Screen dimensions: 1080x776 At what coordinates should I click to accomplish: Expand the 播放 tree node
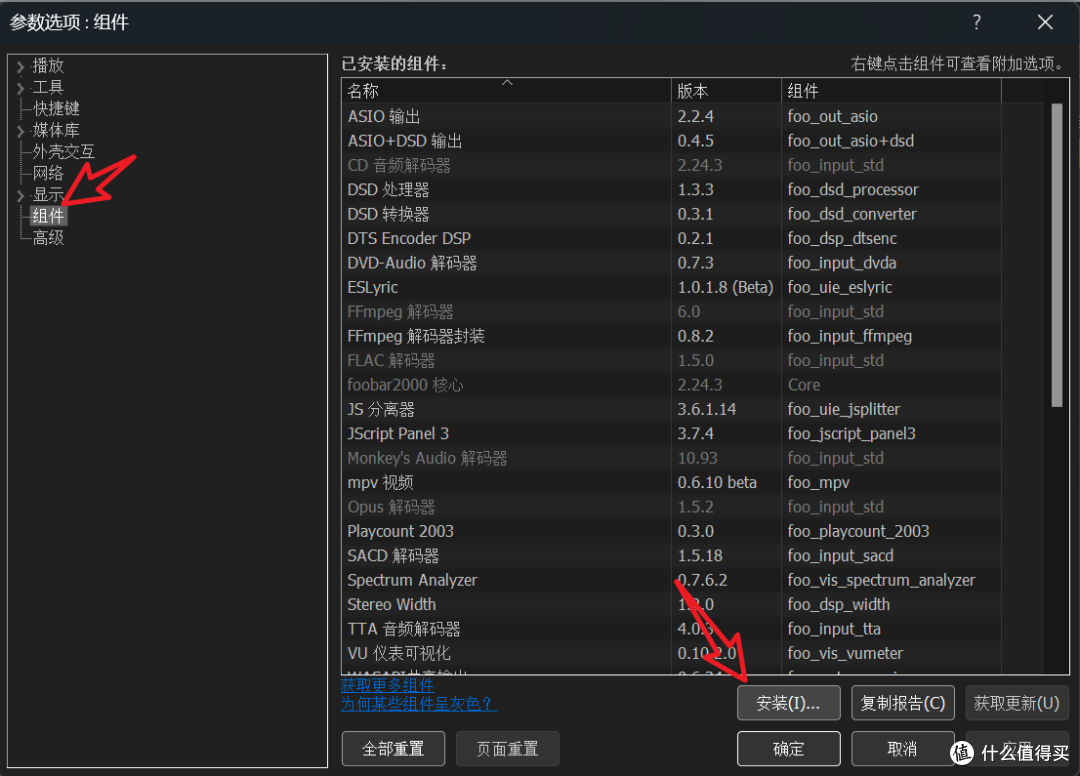coord(20,67)
